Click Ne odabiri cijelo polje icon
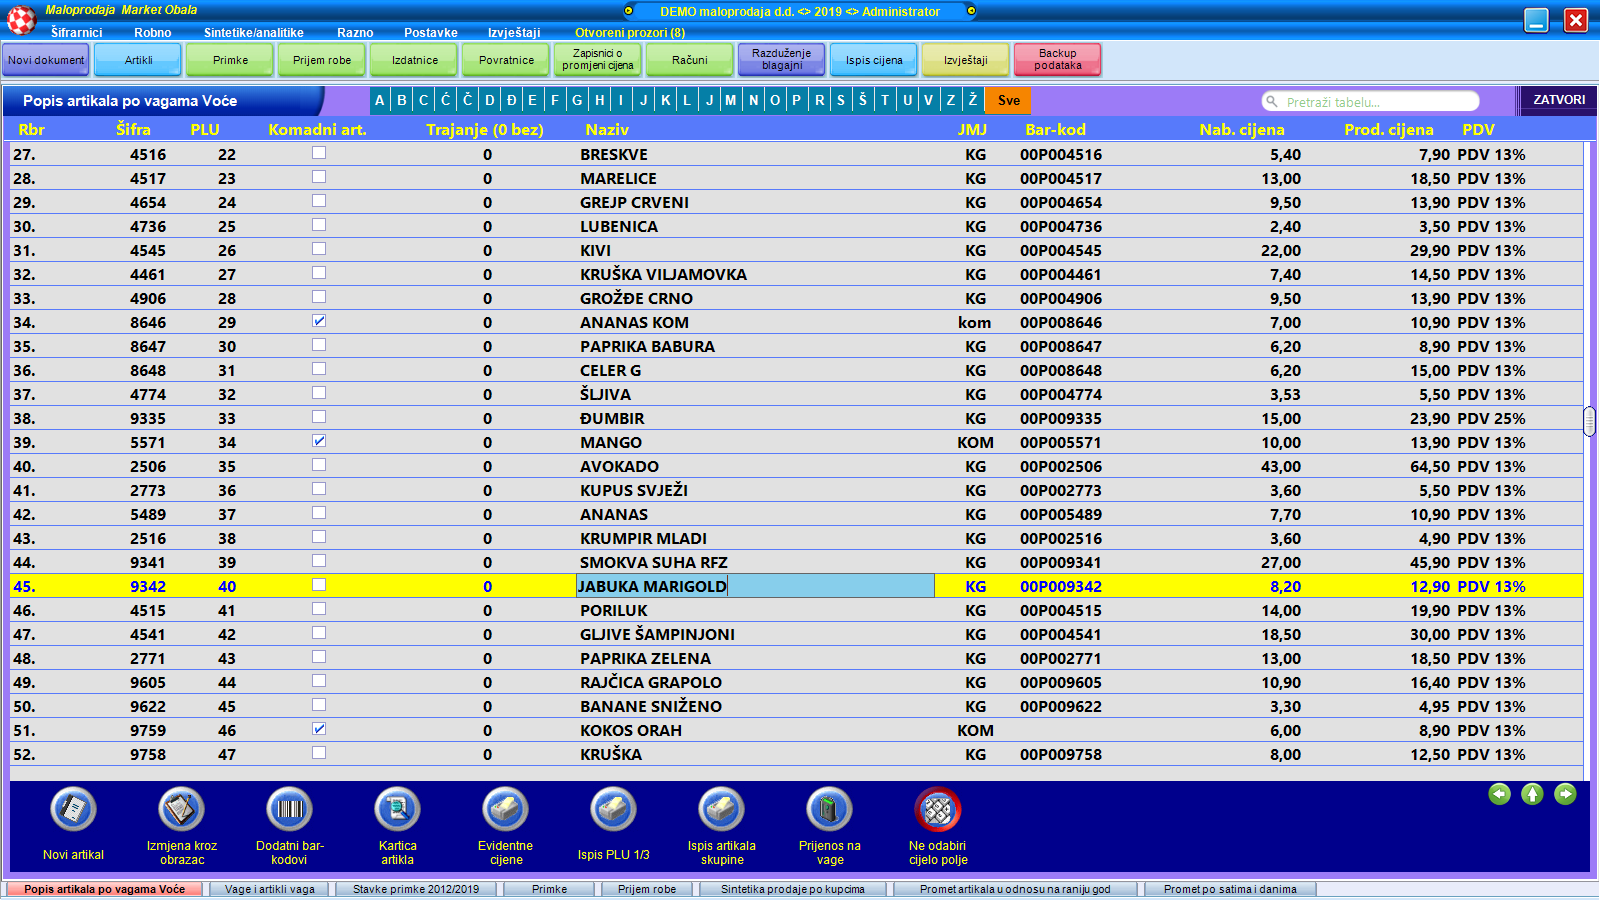The height and width of the screenshot is (900, 1600). coord(937,809)
